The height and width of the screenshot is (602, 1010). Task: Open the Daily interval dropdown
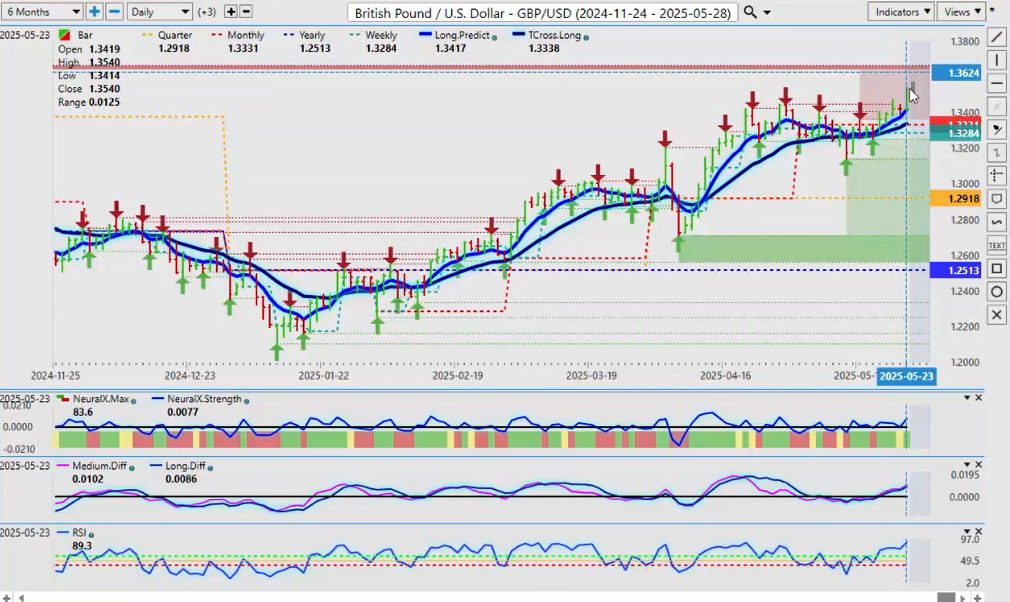(159, 12)
